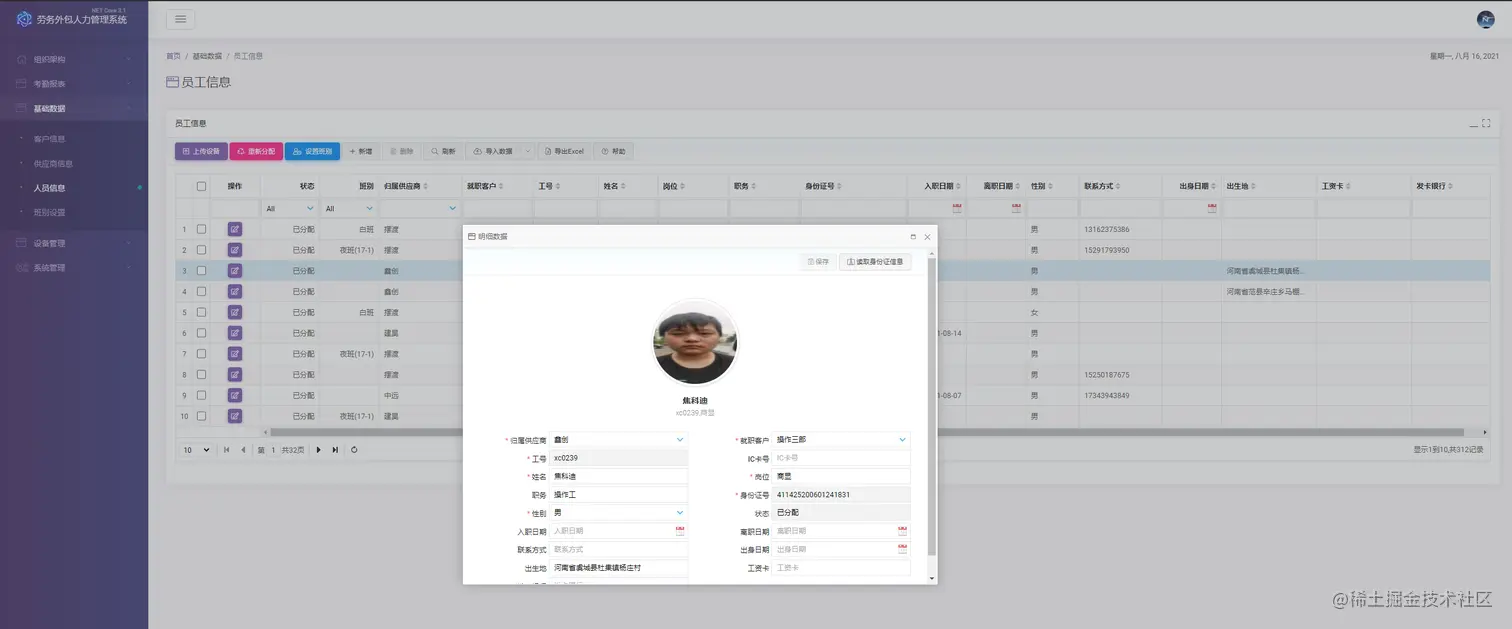This screenshot has height=629, width=1512.
Task: Click edit icon in highlighted row 3
Action: click(x=235, y=271)
